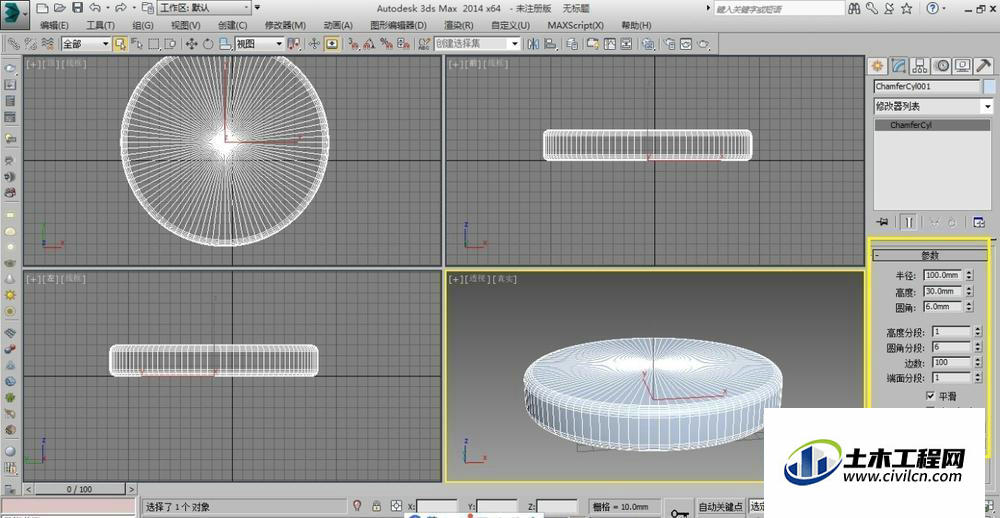
Task: Open the 工具(T) menu
Action: tap(100, 26)
